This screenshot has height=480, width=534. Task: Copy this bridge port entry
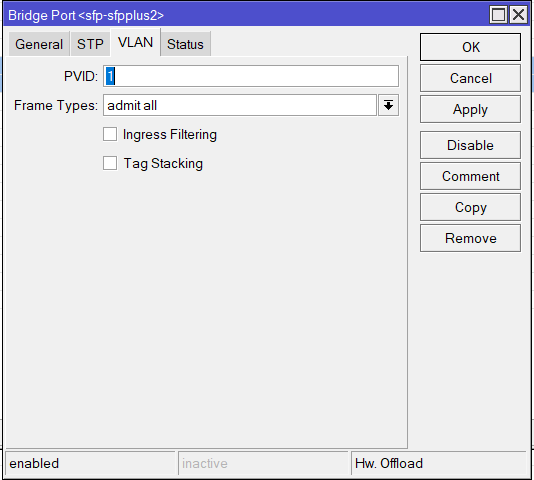pyautogui.click(x=470, y=207)
